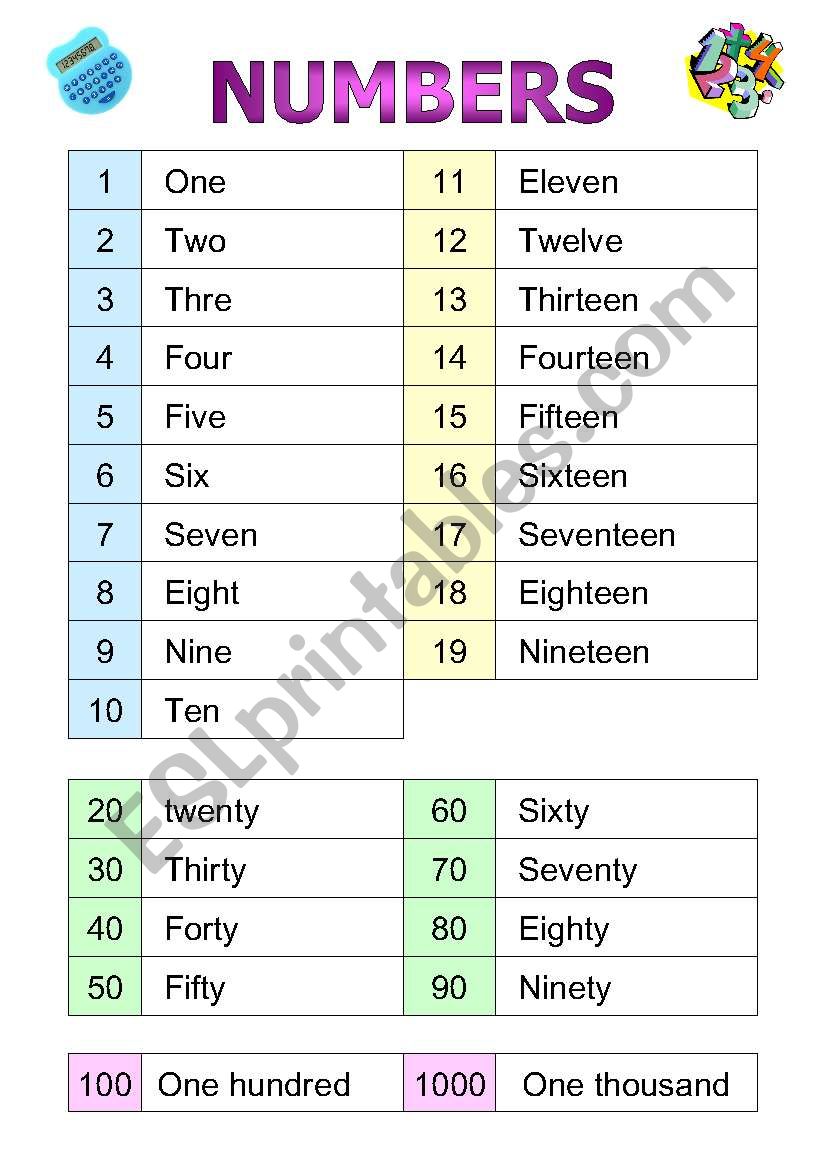821x1169 pixels.
Task: Click the green cell showing 60
Action: pyautogui.click(x=449, y=811)
